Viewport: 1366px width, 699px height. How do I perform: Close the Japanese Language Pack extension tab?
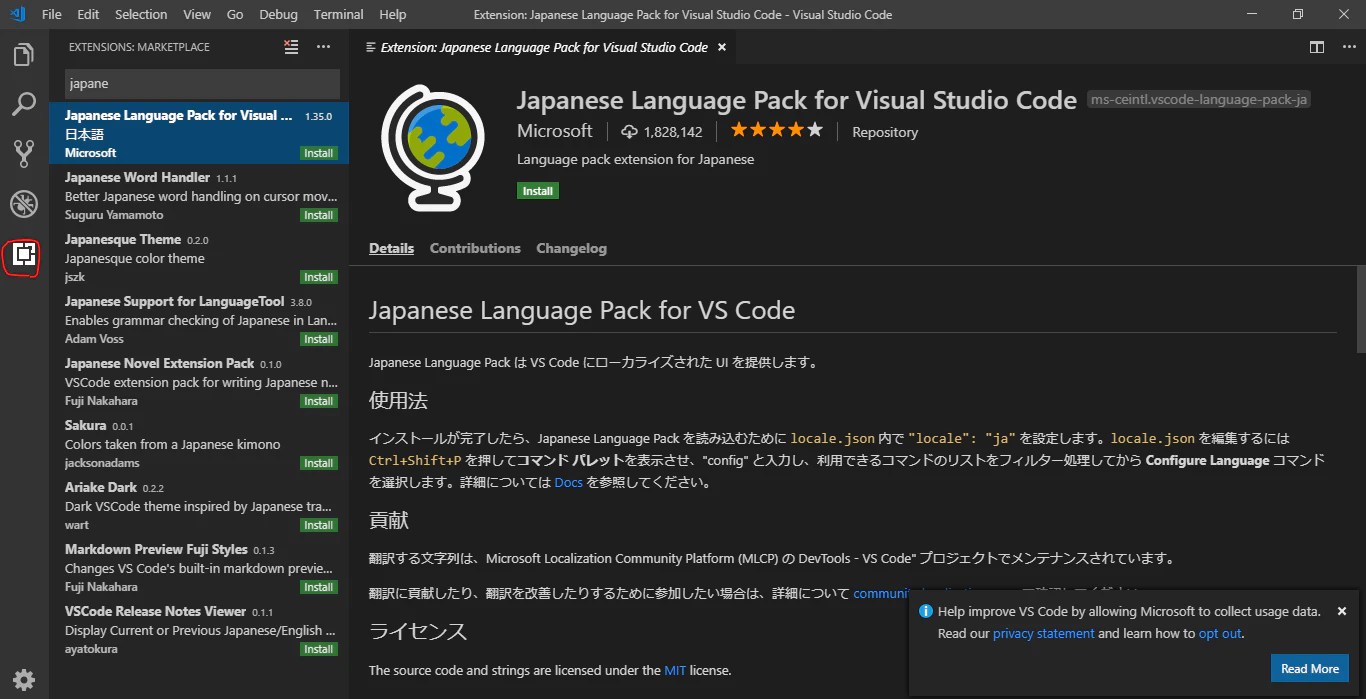click(721, 47)
